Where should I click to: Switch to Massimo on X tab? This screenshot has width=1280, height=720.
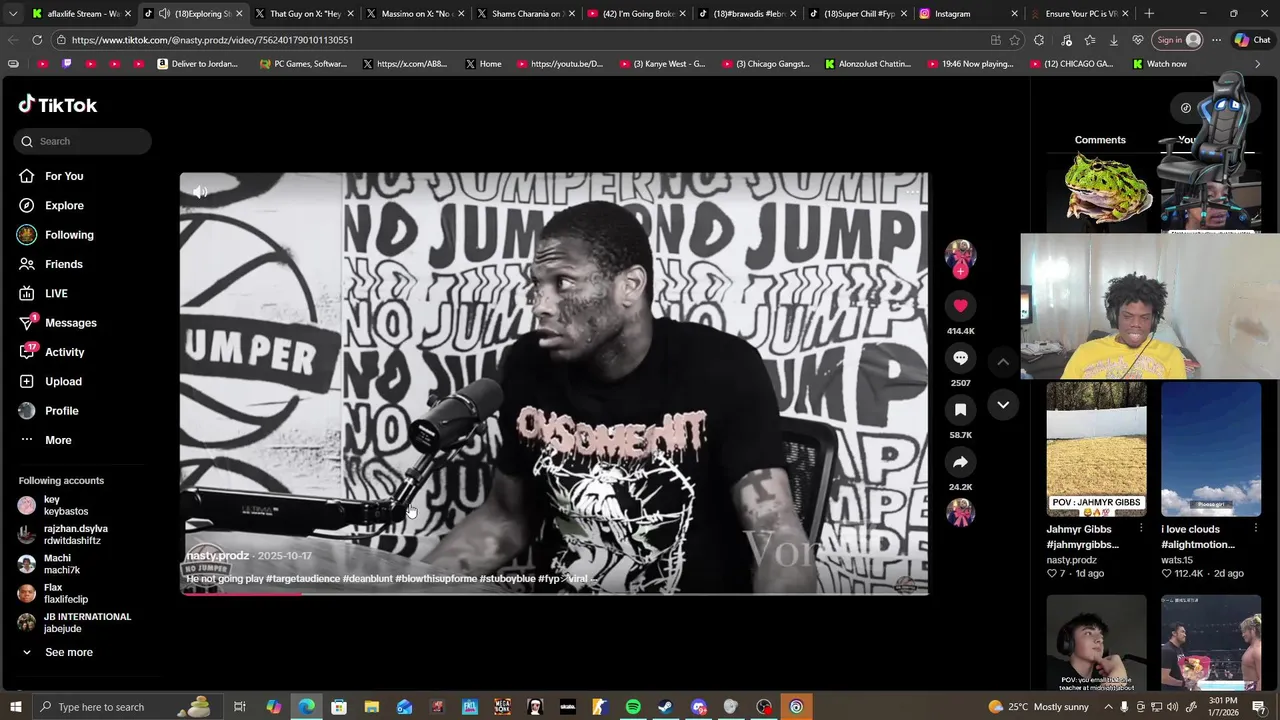pyautogui.click(x=414, y=14)
